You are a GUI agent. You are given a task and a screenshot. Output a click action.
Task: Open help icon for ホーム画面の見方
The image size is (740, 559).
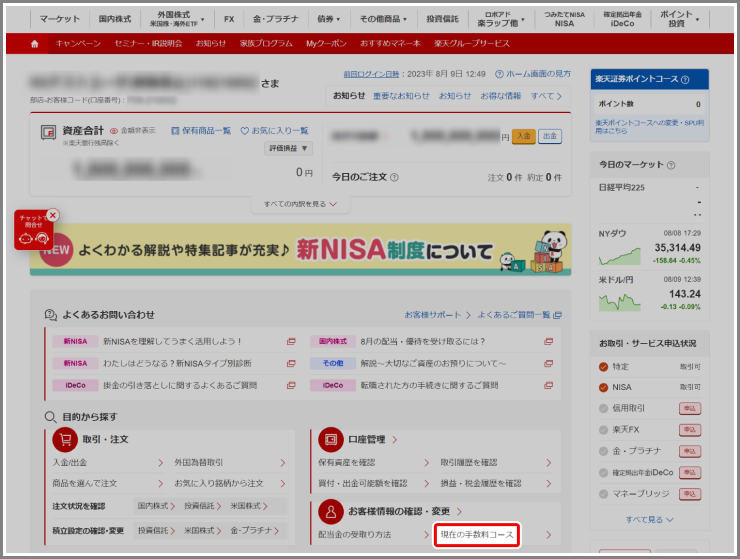(499, 74)
